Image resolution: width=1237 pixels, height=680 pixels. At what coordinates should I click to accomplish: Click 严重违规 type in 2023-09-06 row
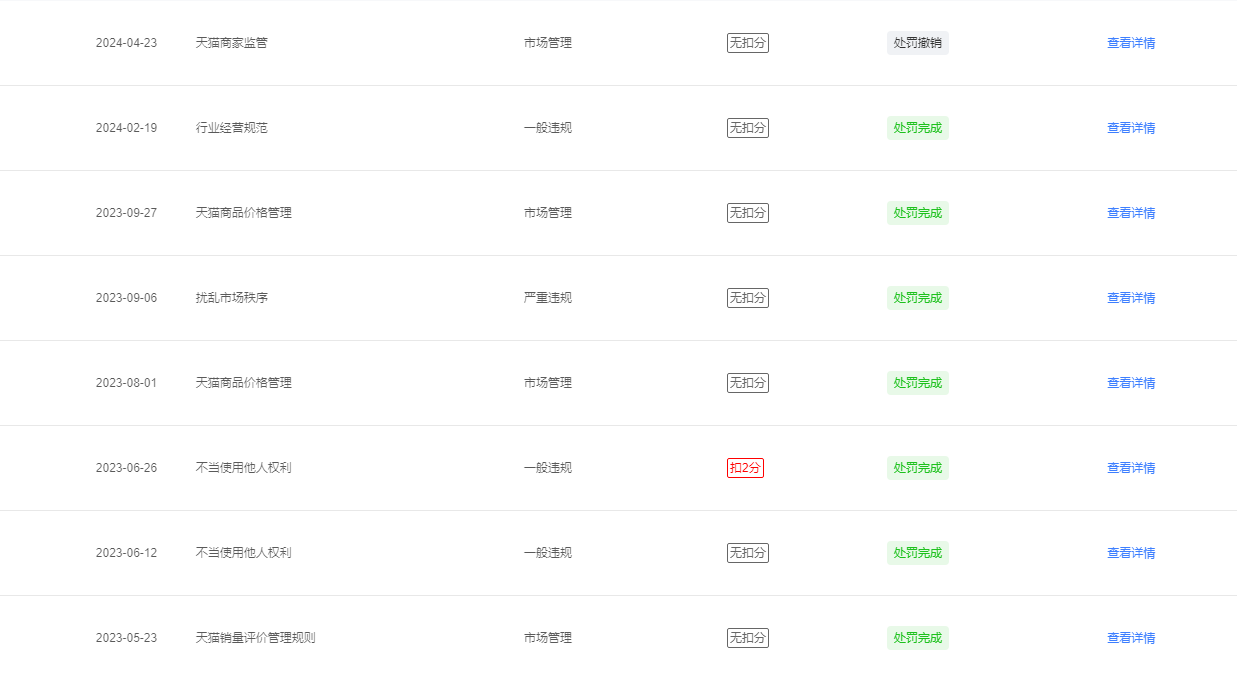(x=548, y=298)
